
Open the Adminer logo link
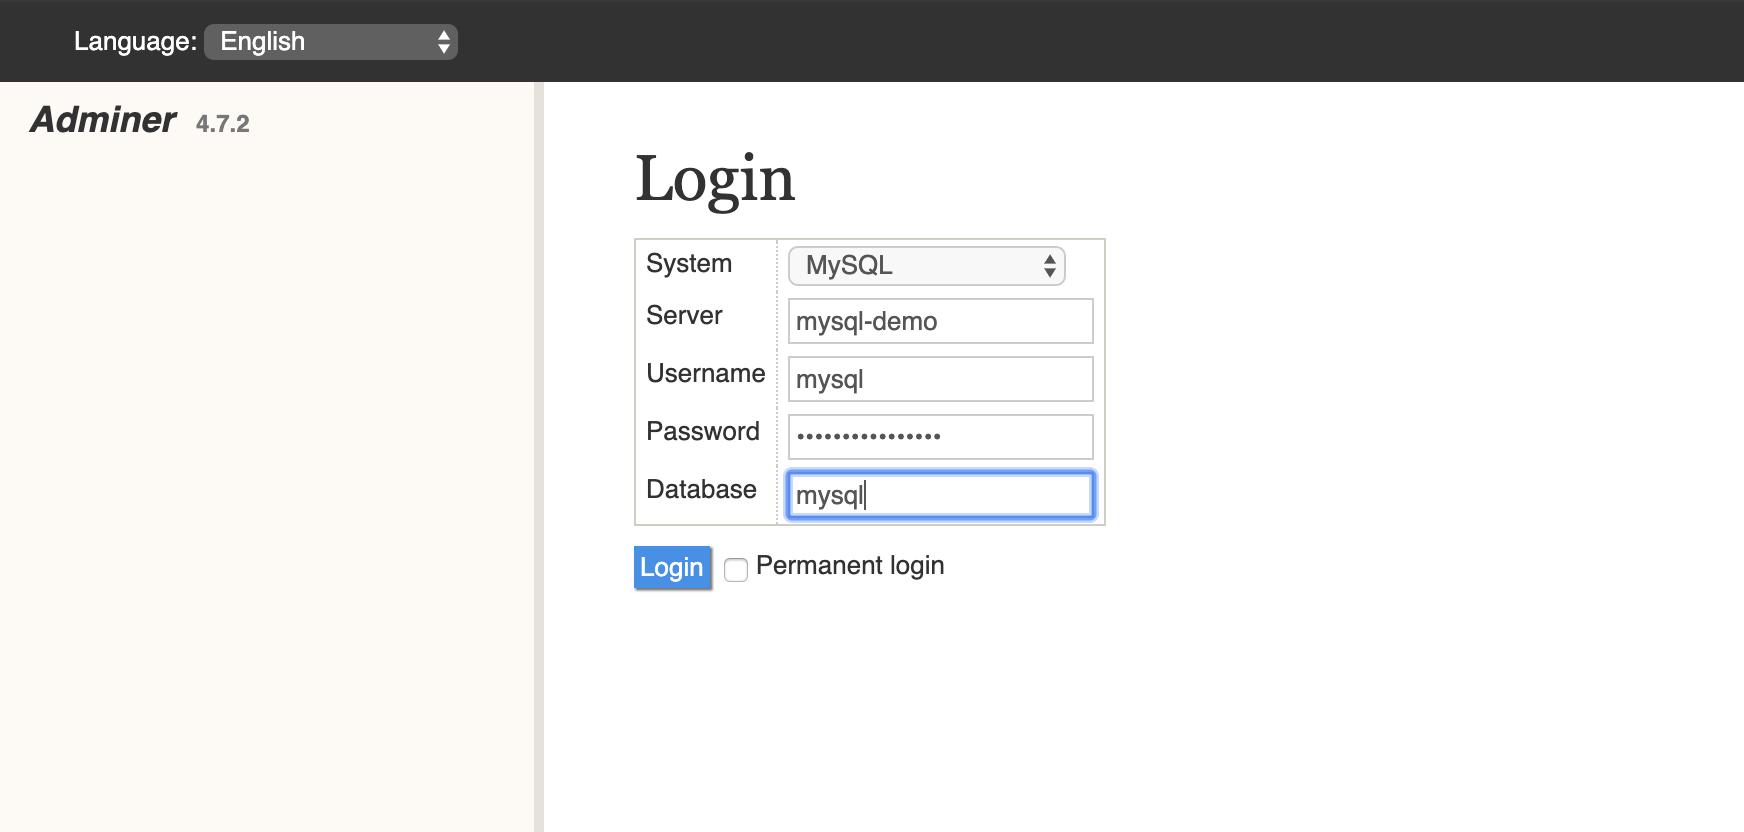click(103, 120)
